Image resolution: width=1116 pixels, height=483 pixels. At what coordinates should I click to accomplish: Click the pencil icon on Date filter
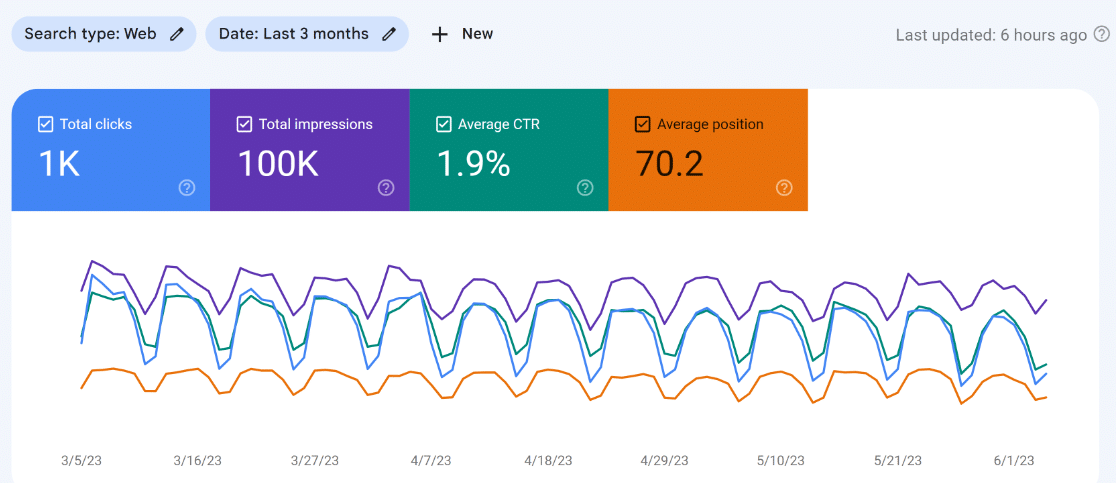coord(389,34)
